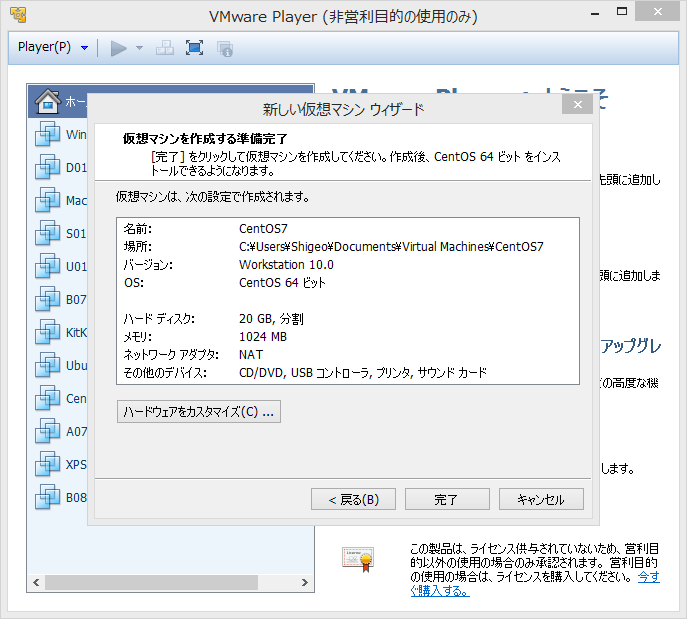
Task: Click the Unity mode toolbar icon
Action: coord(225,48)
